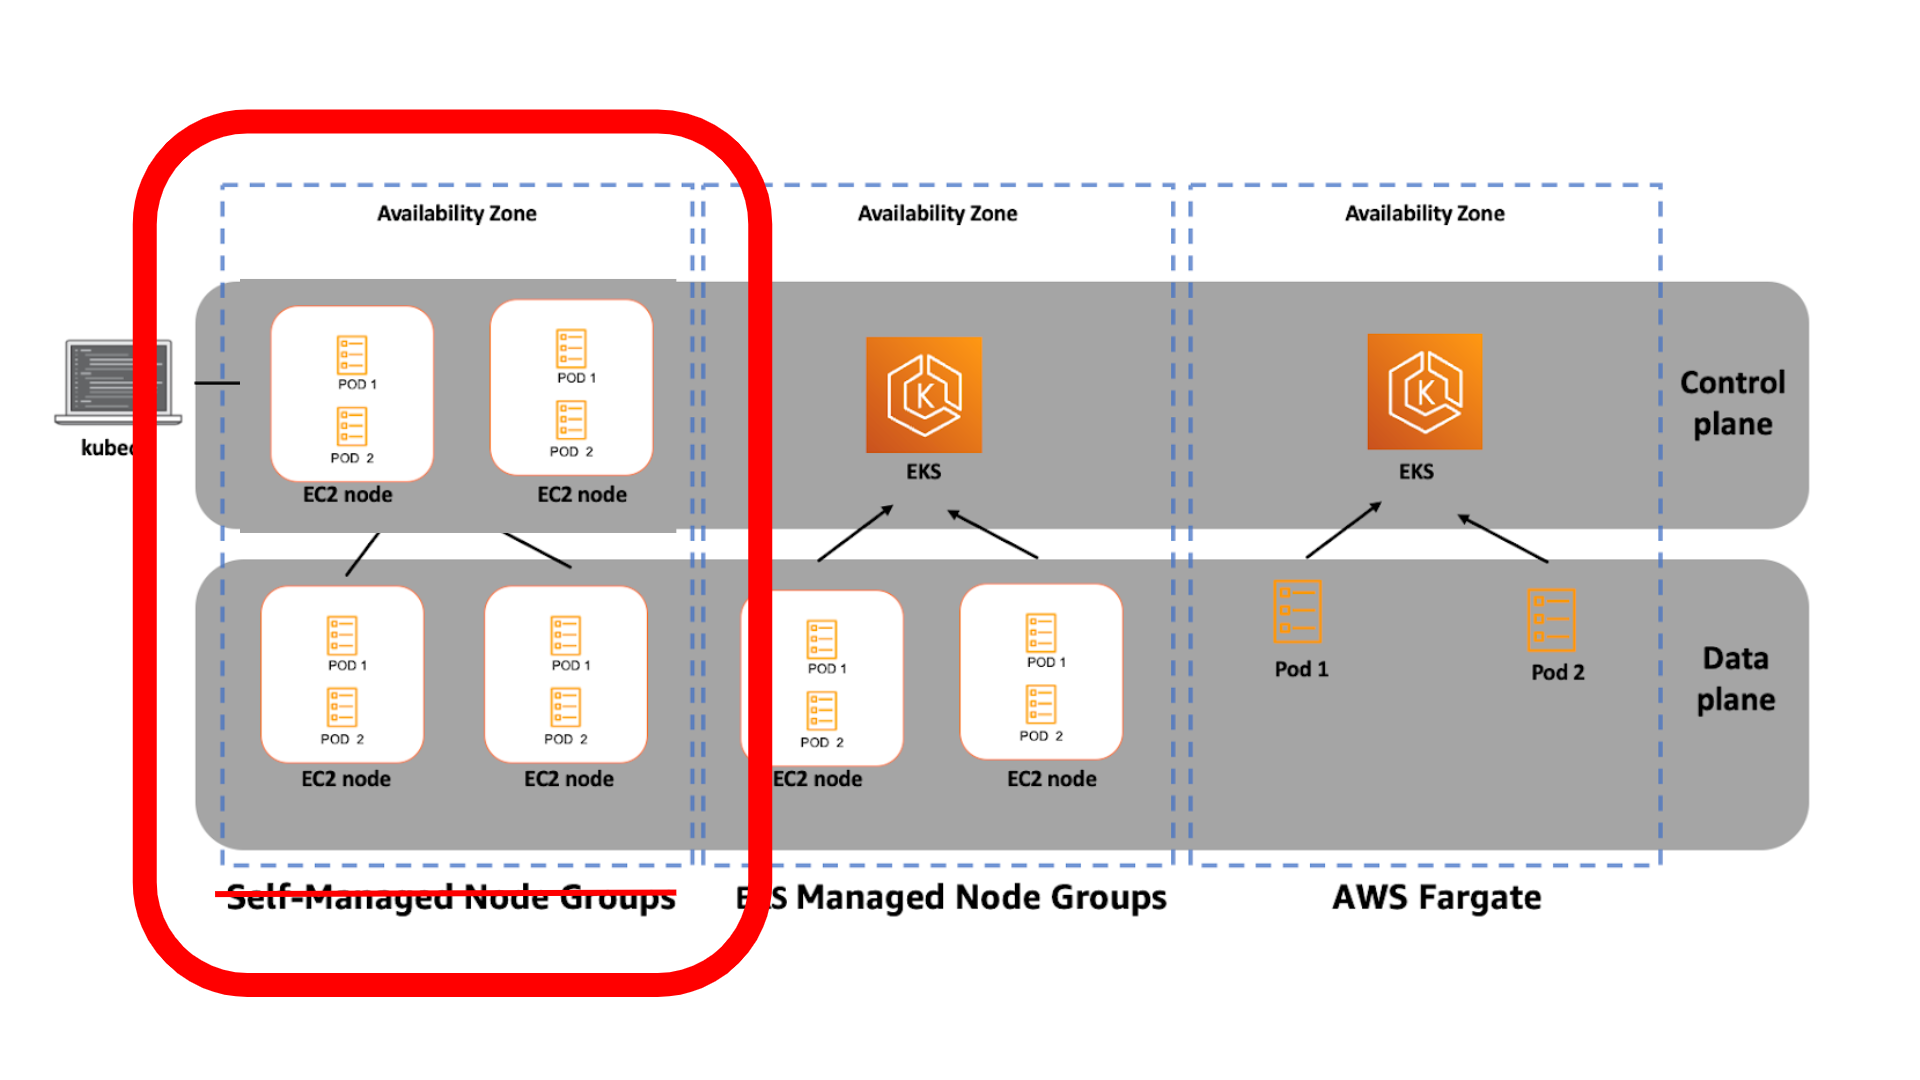Click the EKS Managed Node Groups caption
1920x1080 pixels.
pos(951,898)
